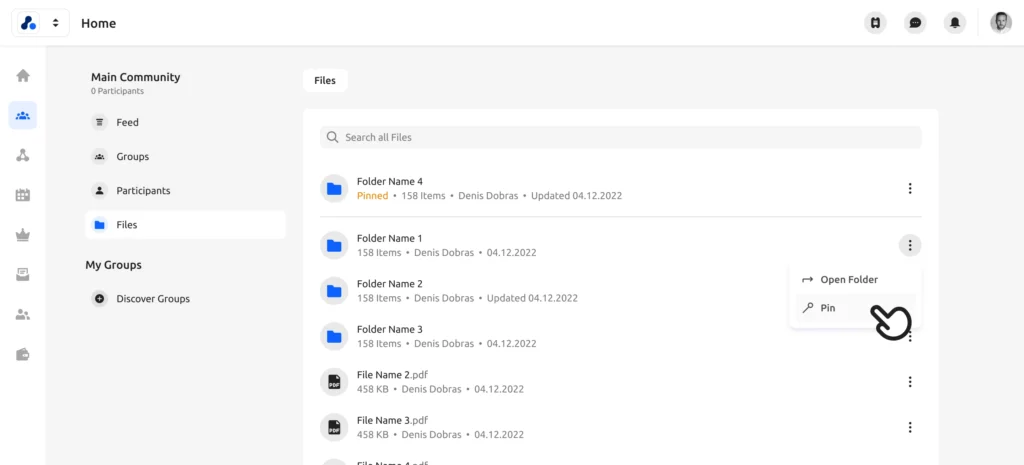1024x465 pixels.
Task: Open the wallet icon in sidebar
Action: click(x=23, y=355)
